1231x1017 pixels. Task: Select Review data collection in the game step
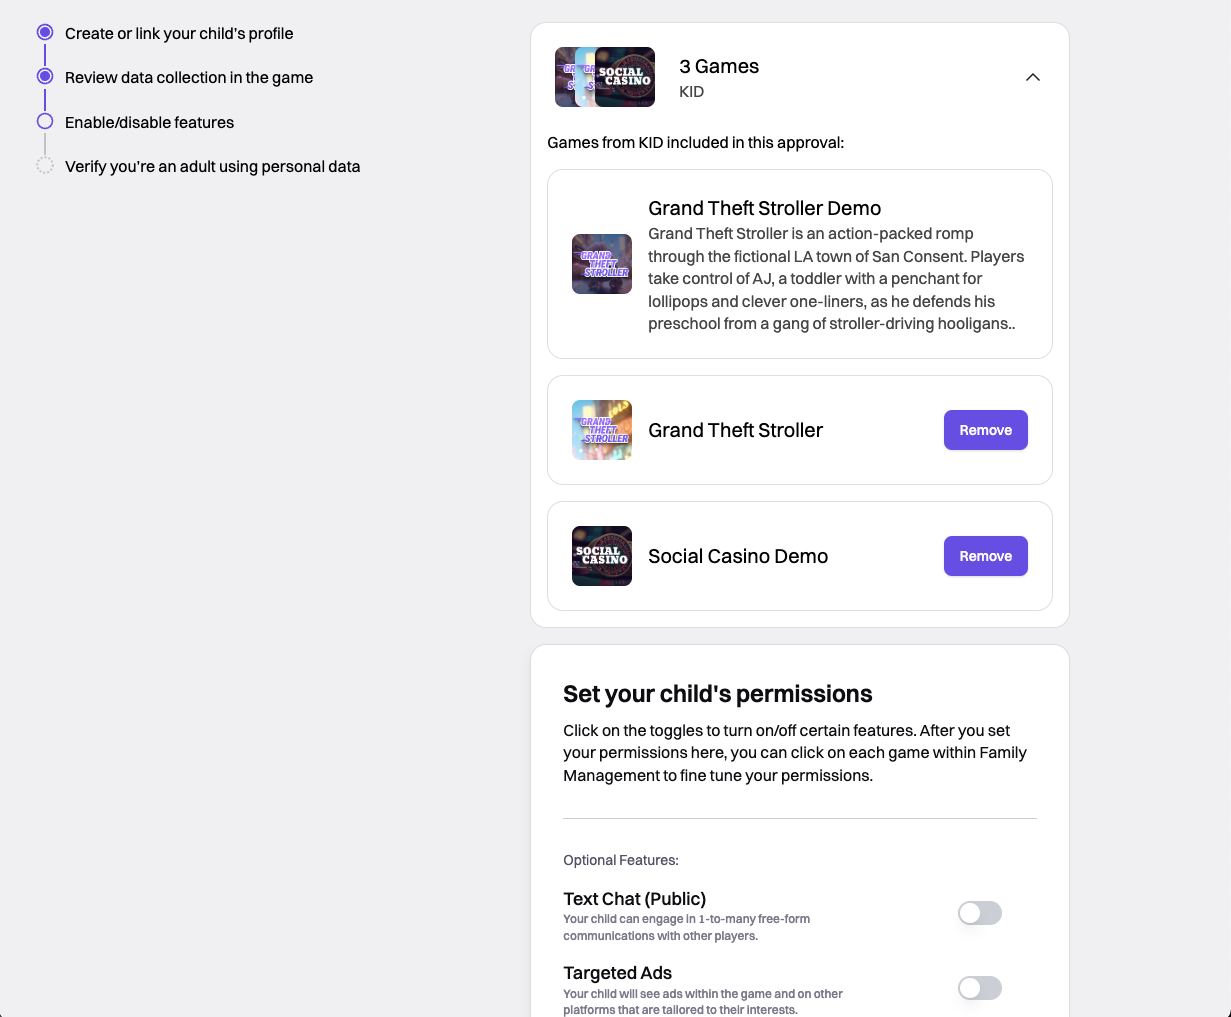point(189,78)
